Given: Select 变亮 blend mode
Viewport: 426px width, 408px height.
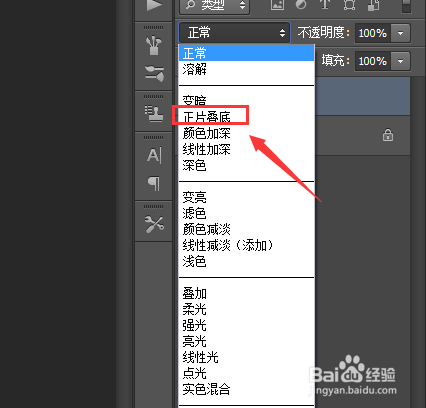Looking at the screenshot, I should (x=247, y=197).
